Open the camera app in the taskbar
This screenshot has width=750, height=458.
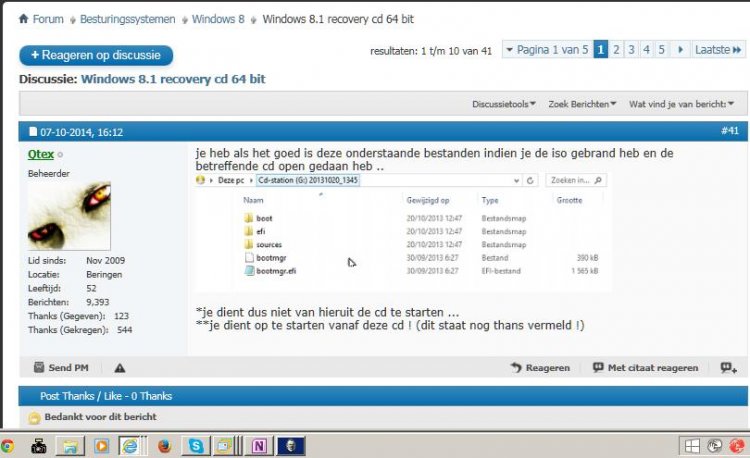(39, 447)
